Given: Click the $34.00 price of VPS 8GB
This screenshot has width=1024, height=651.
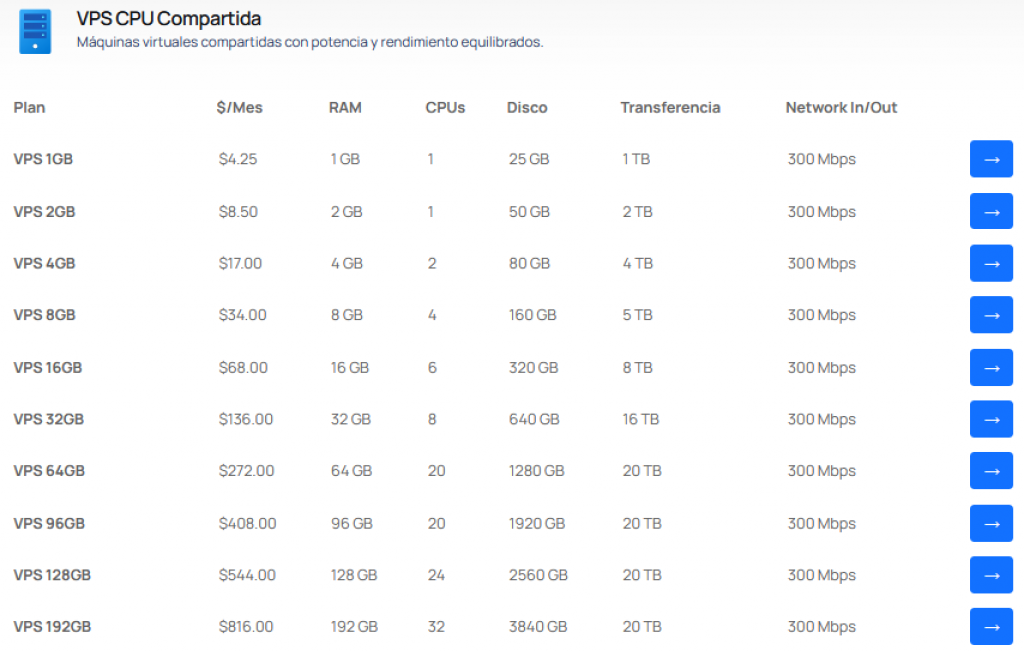Looking at the screenshot, I should (x=242, y=315).
